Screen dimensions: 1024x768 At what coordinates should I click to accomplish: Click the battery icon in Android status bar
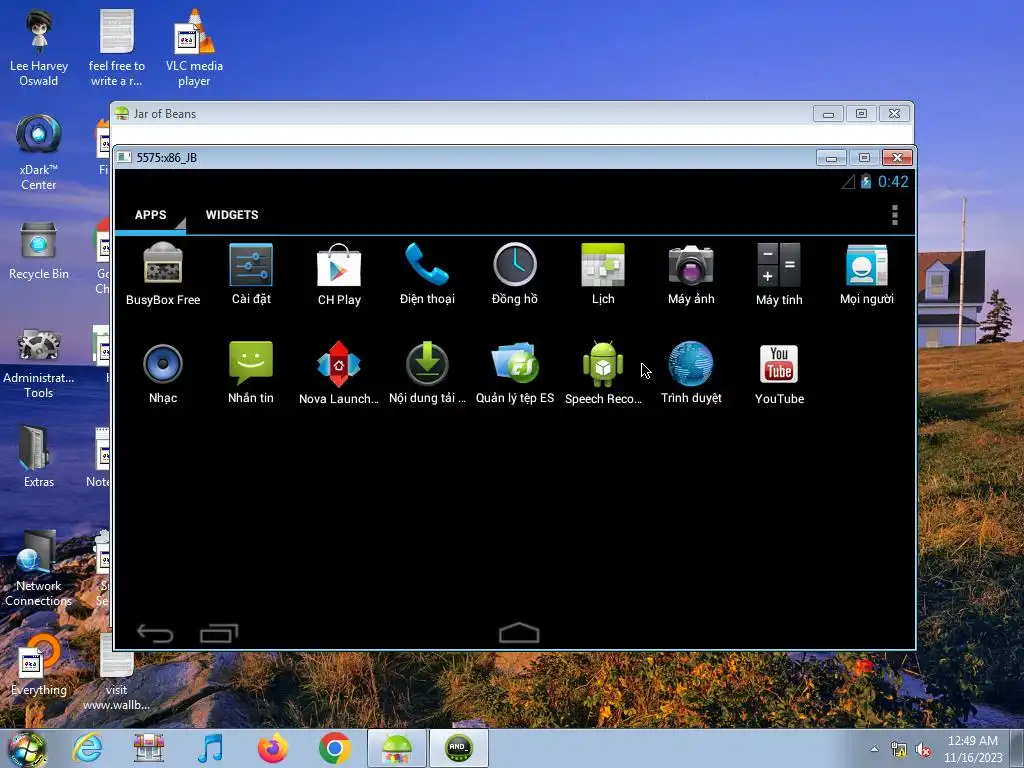(x=866, y=182)
